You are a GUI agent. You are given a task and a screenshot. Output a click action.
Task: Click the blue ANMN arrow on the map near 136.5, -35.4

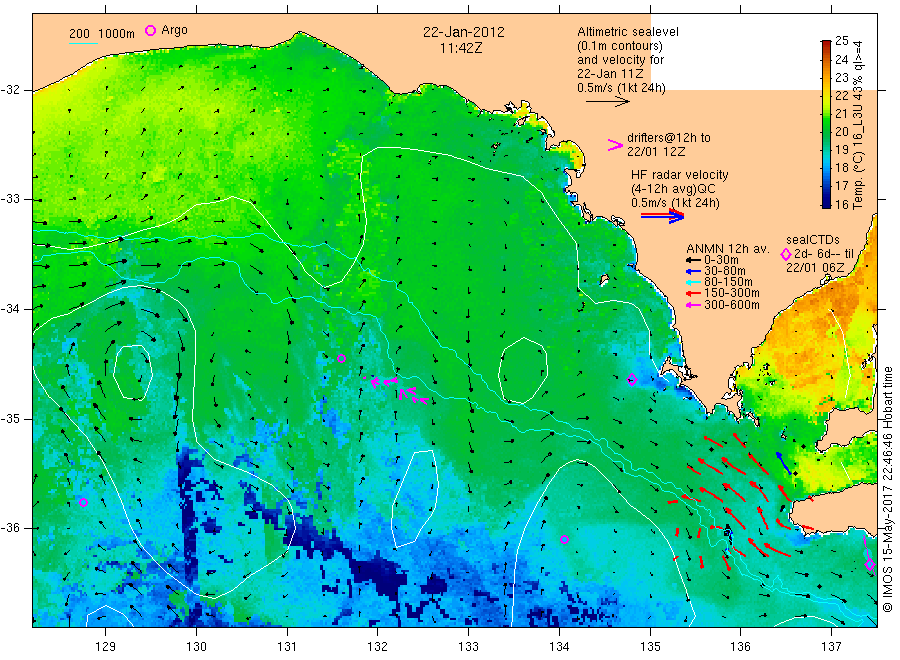pyautogui.click(x=784, y=463)
